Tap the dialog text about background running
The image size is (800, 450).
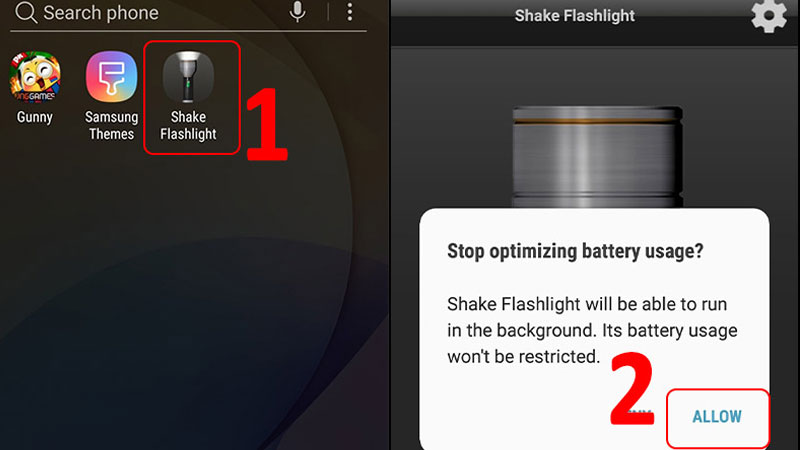click(592, 330)
